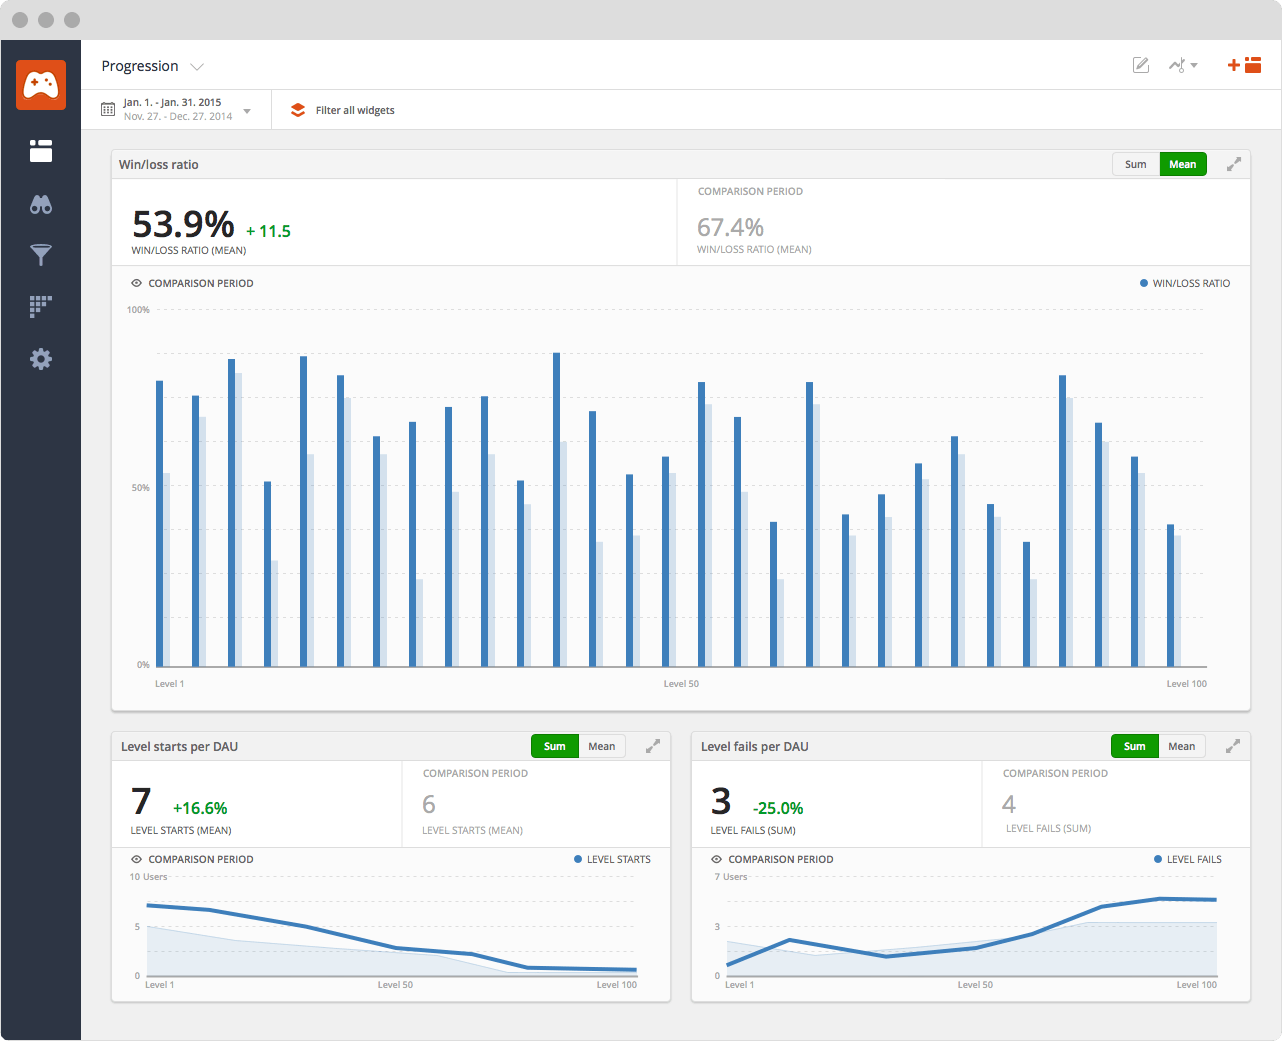Screen dimensions: 1282x1041
Task: Open the comparison period selector in Win/loss widget
Action: [191, 283]
